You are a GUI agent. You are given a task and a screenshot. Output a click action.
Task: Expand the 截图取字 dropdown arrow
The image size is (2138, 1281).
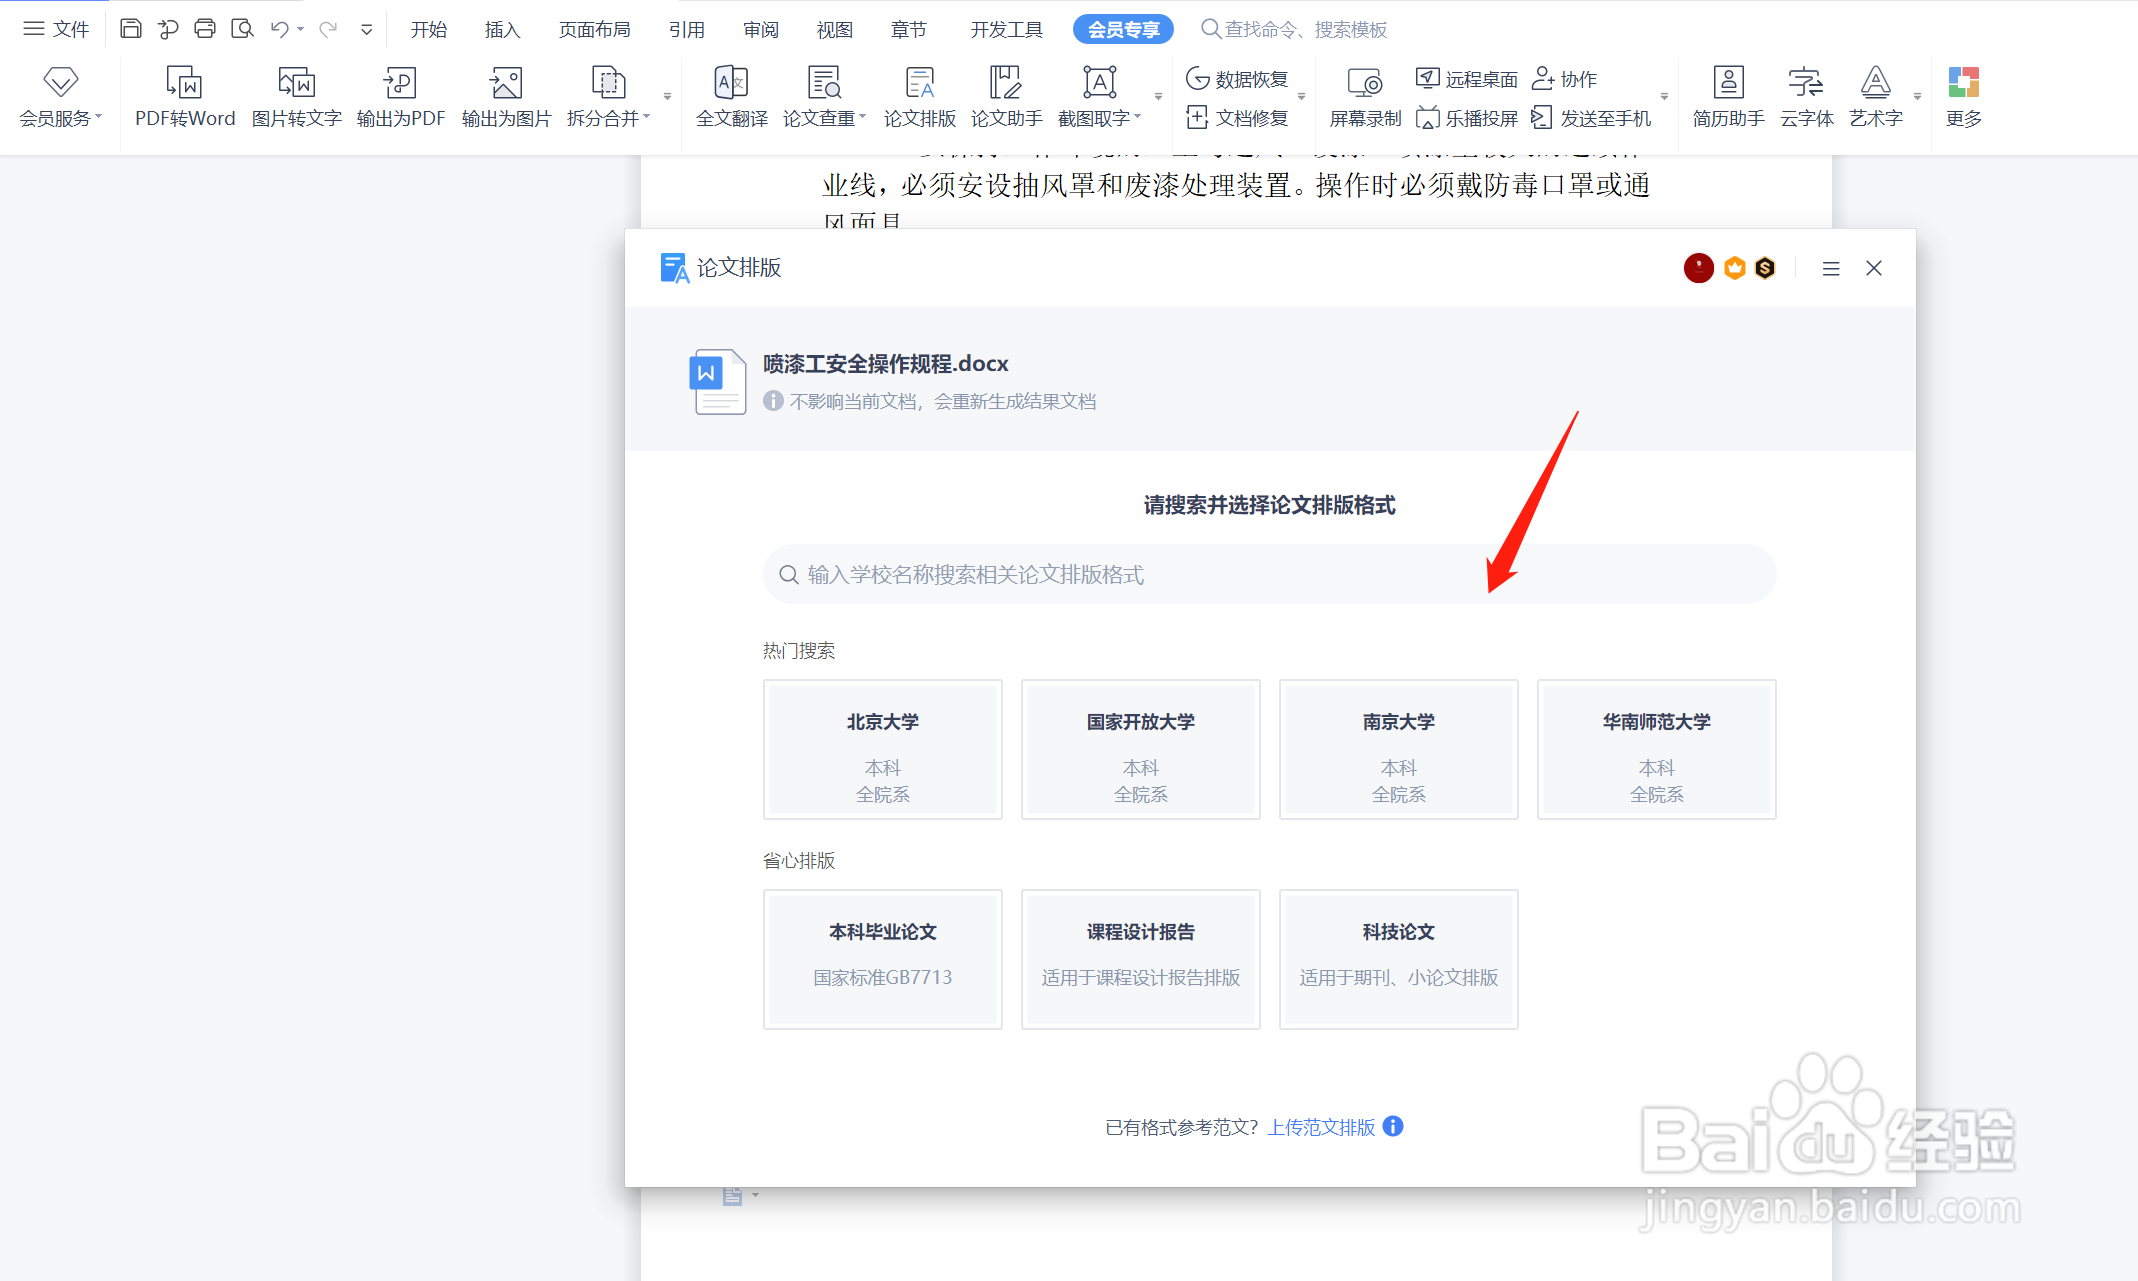(x=1138, y=117)
